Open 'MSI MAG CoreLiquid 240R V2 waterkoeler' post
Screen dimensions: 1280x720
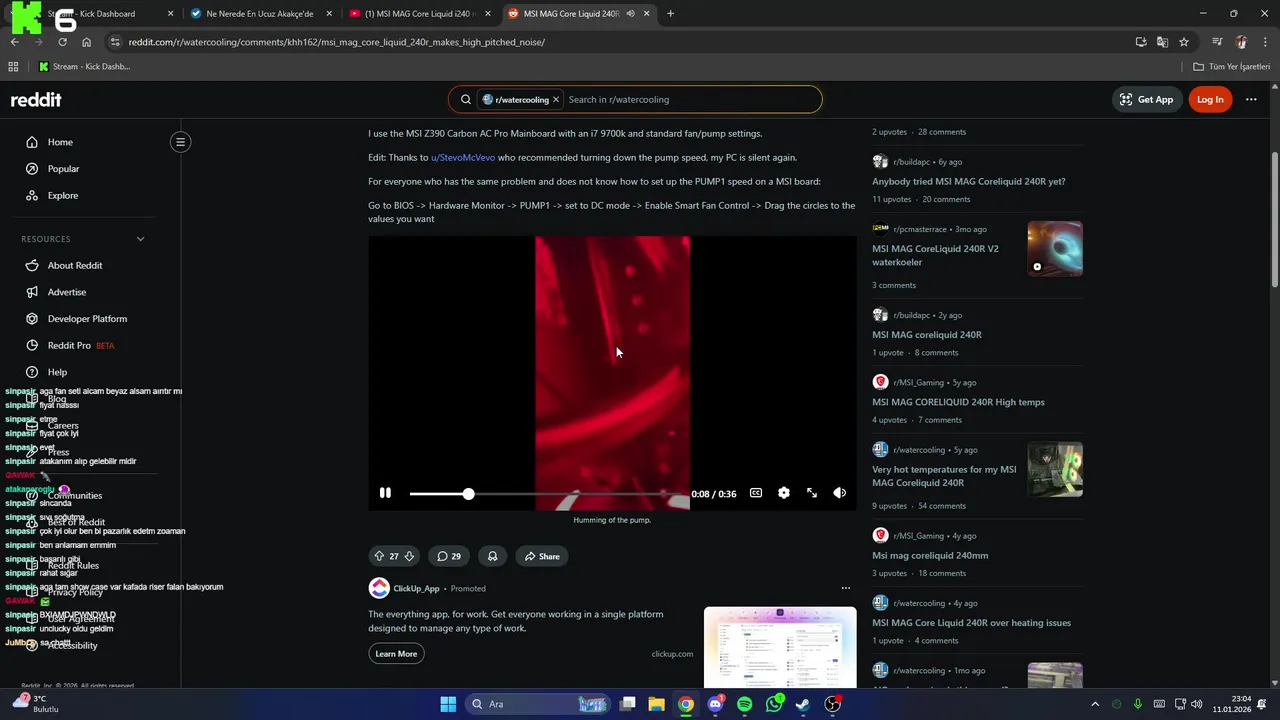coord(935,255)
